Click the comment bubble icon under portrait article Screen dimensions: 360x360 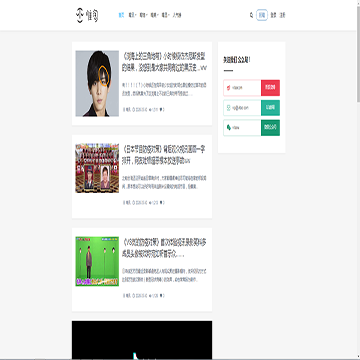(162, 109)
